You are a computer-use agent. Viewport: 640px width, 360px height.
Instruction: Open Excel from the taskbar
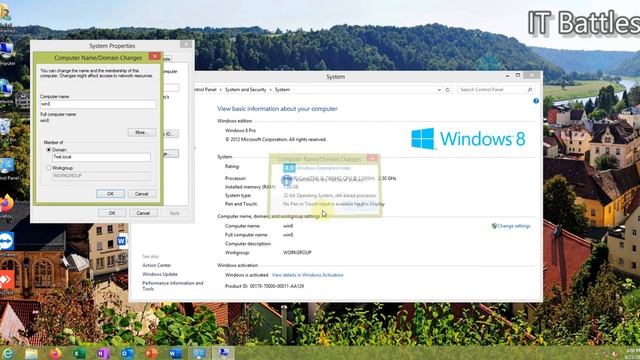(79, 353)
